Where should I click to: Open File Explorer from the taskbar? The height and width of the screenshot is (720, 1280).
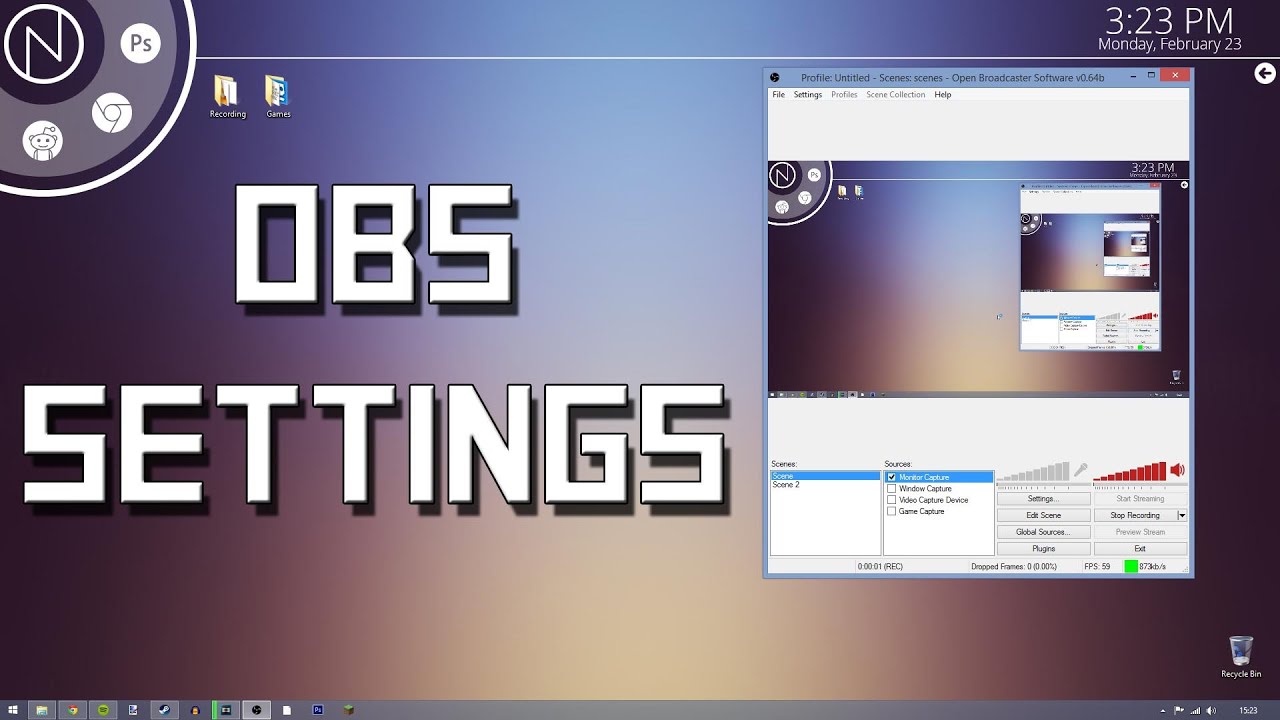tap(41, 710)
